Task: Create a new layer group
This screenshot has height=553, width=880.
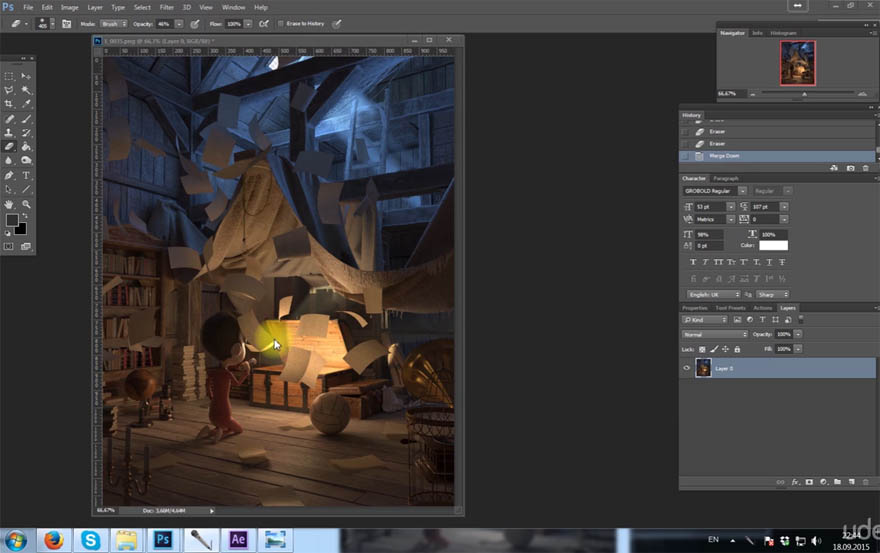Action: [x=837, y=482]
